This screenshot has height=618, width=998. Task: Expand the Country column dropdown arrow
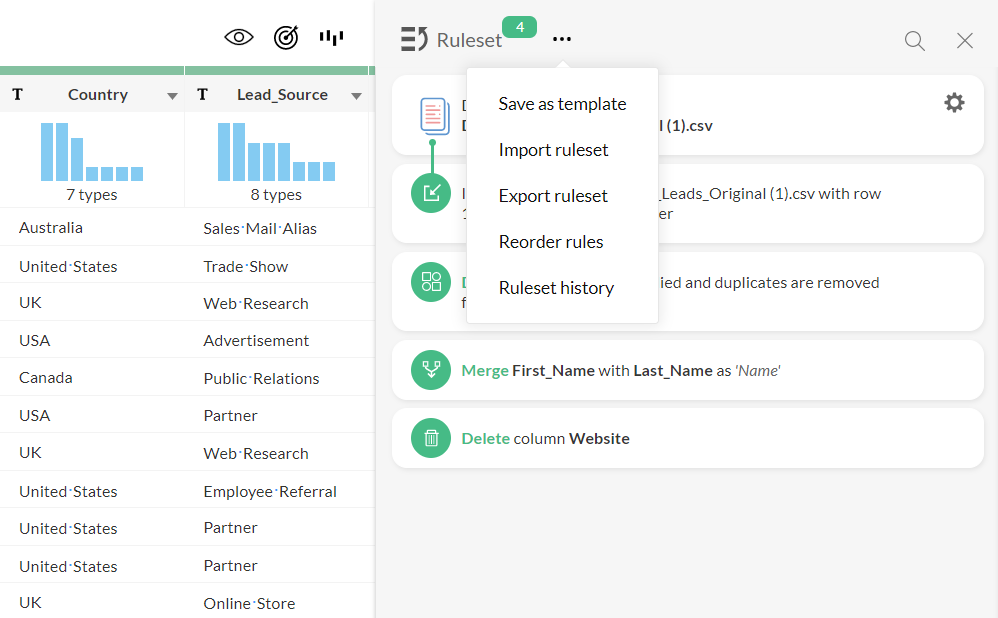[x=172, y=96]
